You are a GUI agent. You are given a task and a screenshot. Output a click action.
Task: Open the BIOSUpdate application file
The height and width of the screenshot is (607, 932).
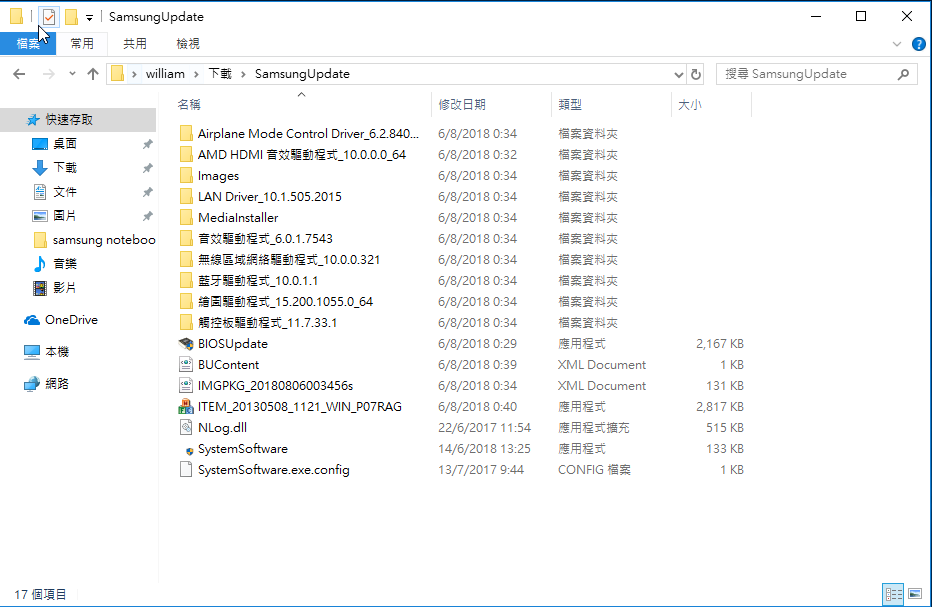click(x=232, y=344)
